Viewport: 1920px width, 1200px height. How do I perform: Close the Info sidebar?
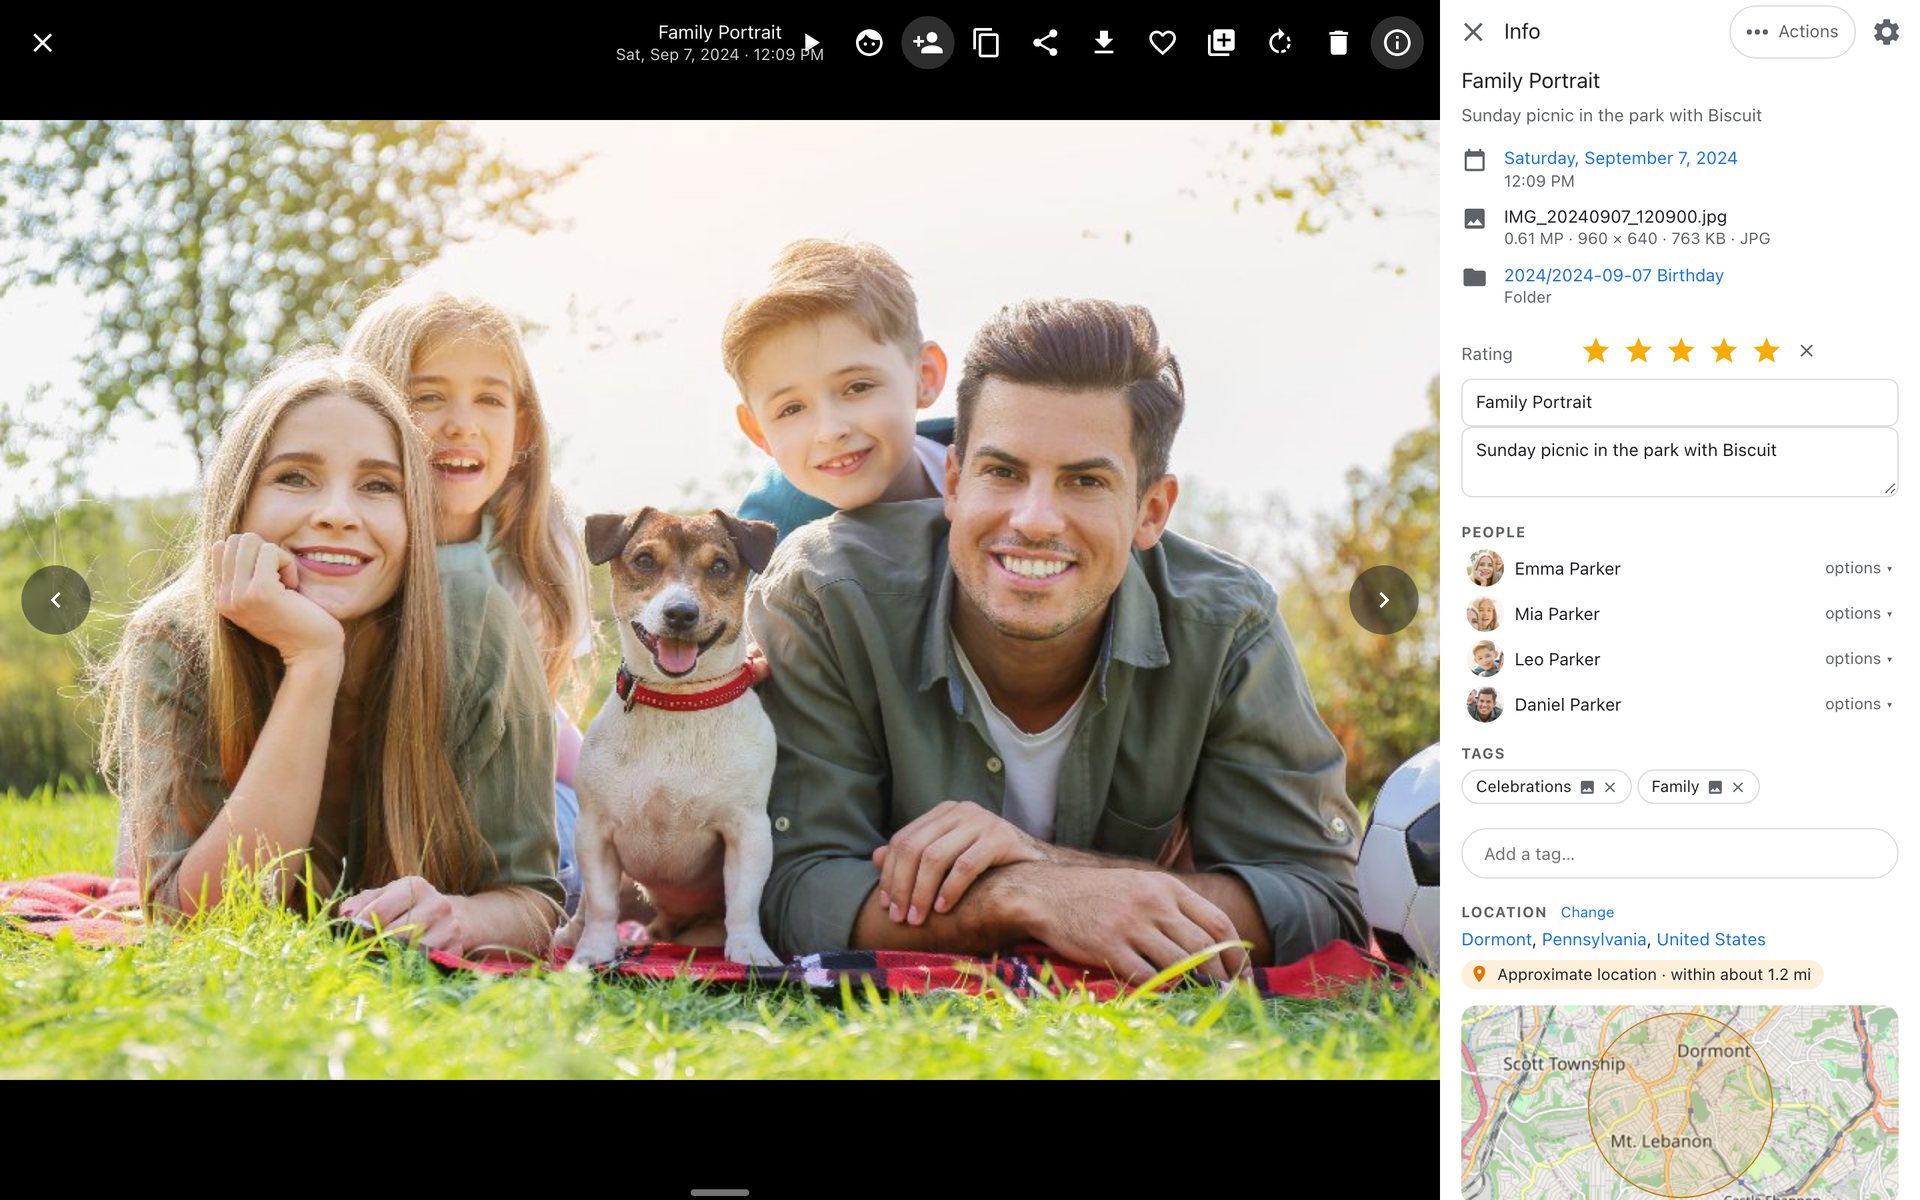1473,32
